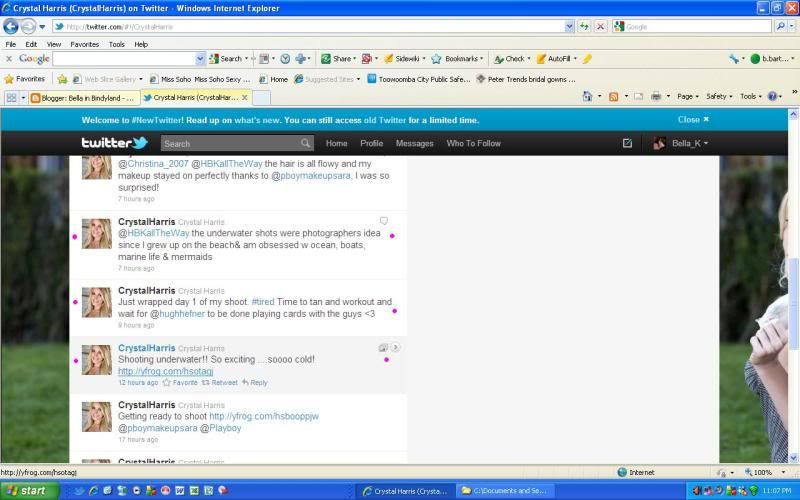The image size is (800, 500).
Task: Go to Twitter Home link
Action: click(337, 143)
